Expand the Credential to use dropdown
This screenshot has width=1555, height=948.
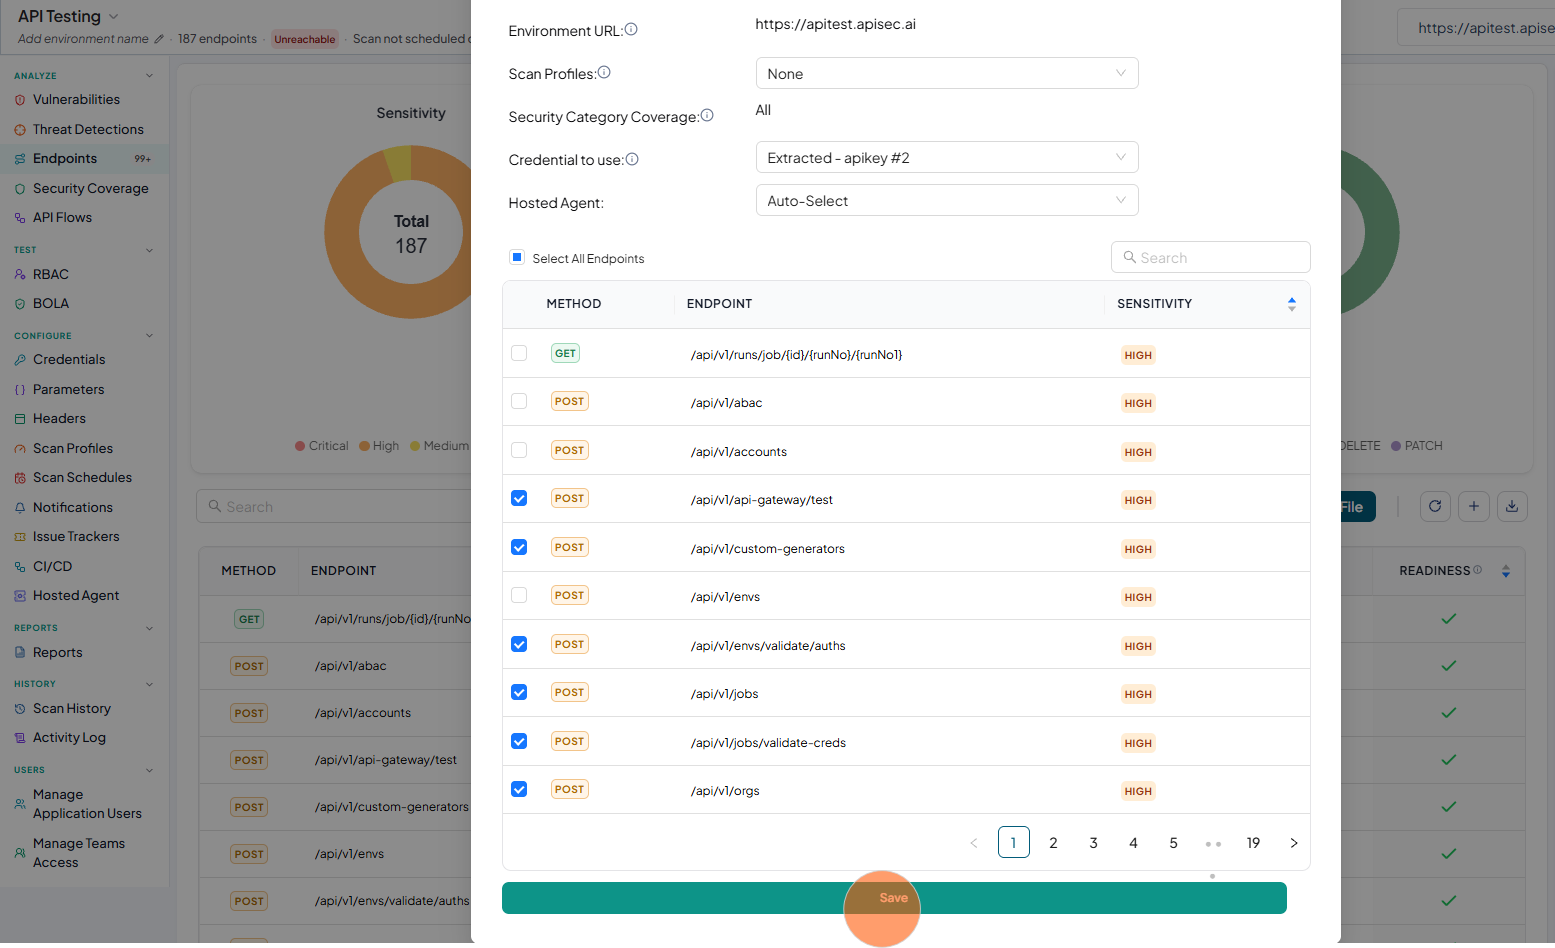click(947, 157)
